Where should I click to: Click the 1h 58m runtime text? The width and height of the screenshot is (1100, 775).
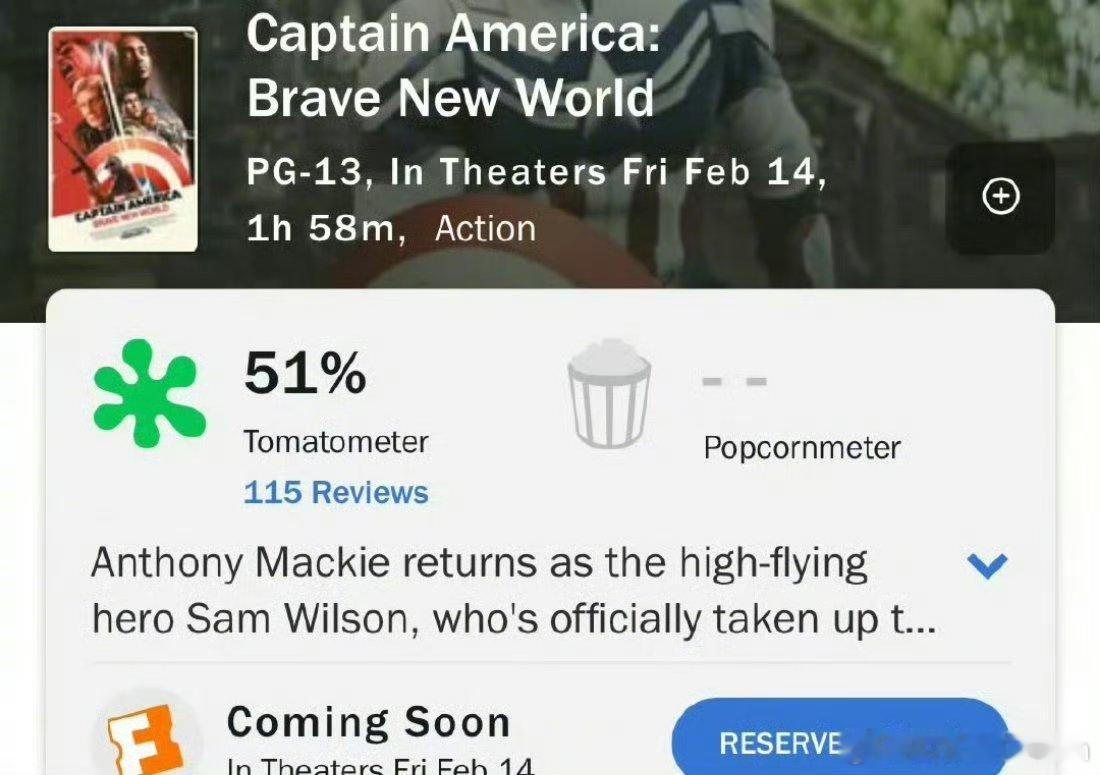(x=326, y=229)
